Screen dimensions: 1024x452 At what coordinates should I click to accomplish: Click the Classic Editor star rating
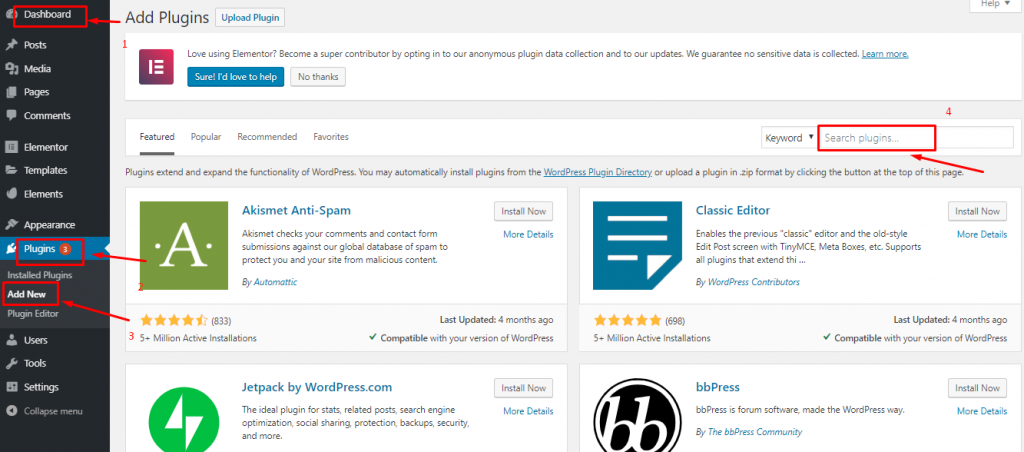click(628, 321)
